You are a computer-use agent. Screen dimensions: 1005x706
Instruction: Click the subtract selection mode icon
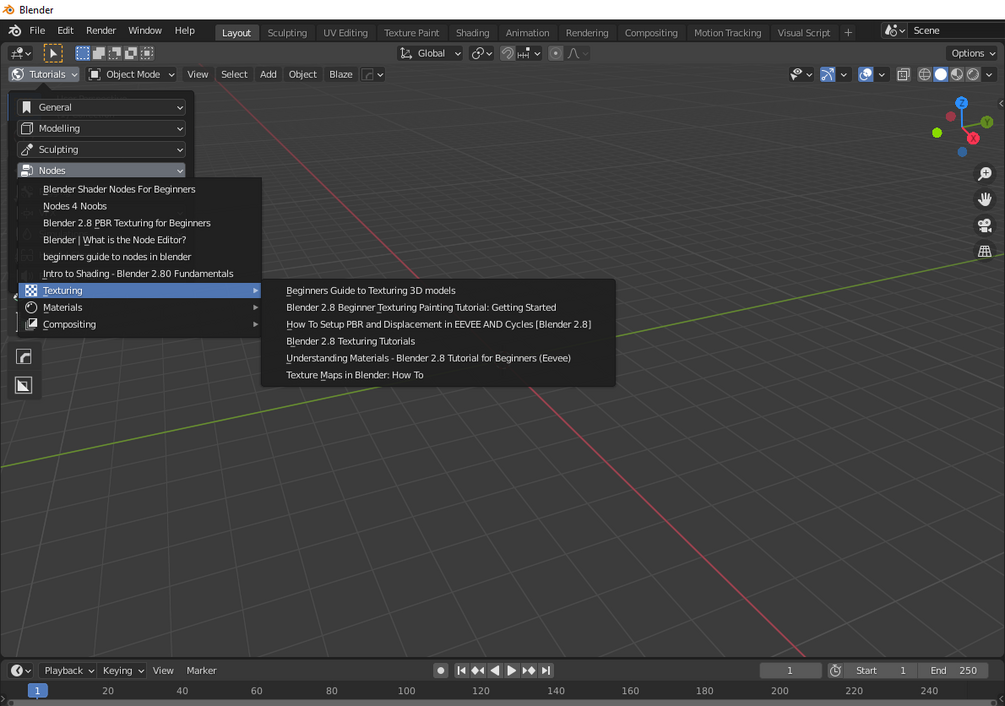coord(115,53)
